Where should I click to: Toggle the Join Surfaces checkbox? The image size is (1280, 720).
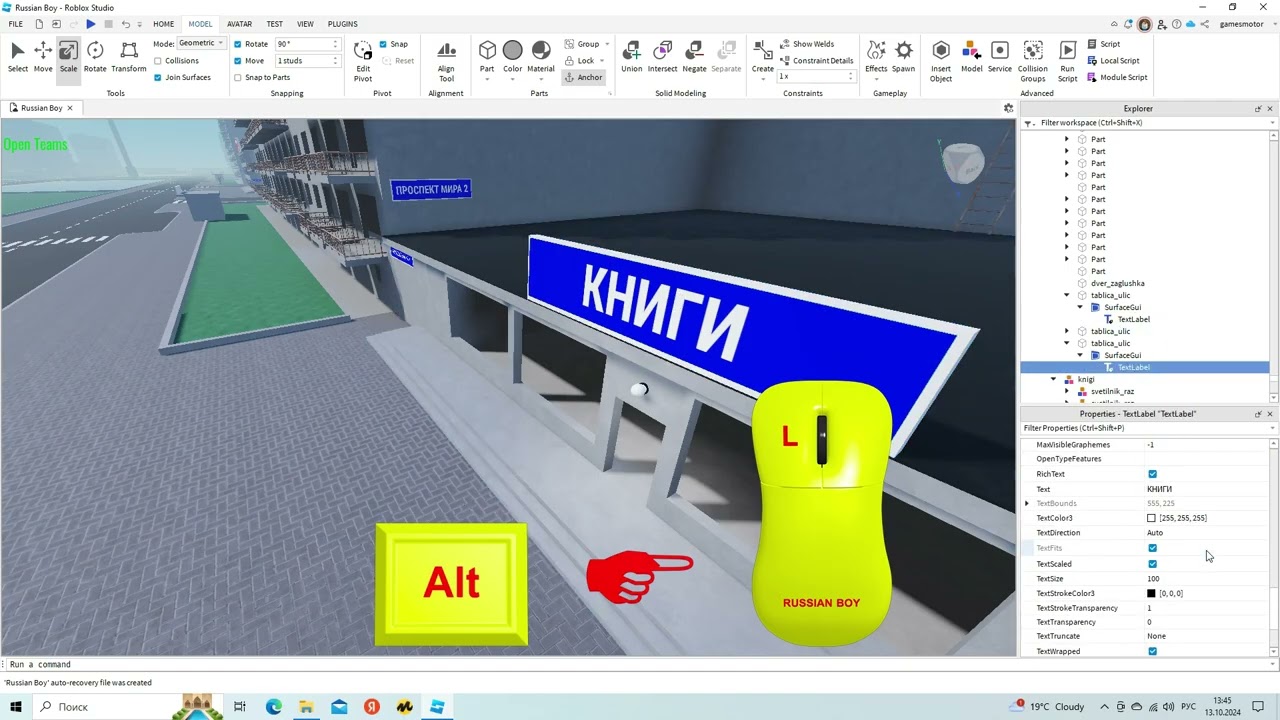click(x=158, y=77)
